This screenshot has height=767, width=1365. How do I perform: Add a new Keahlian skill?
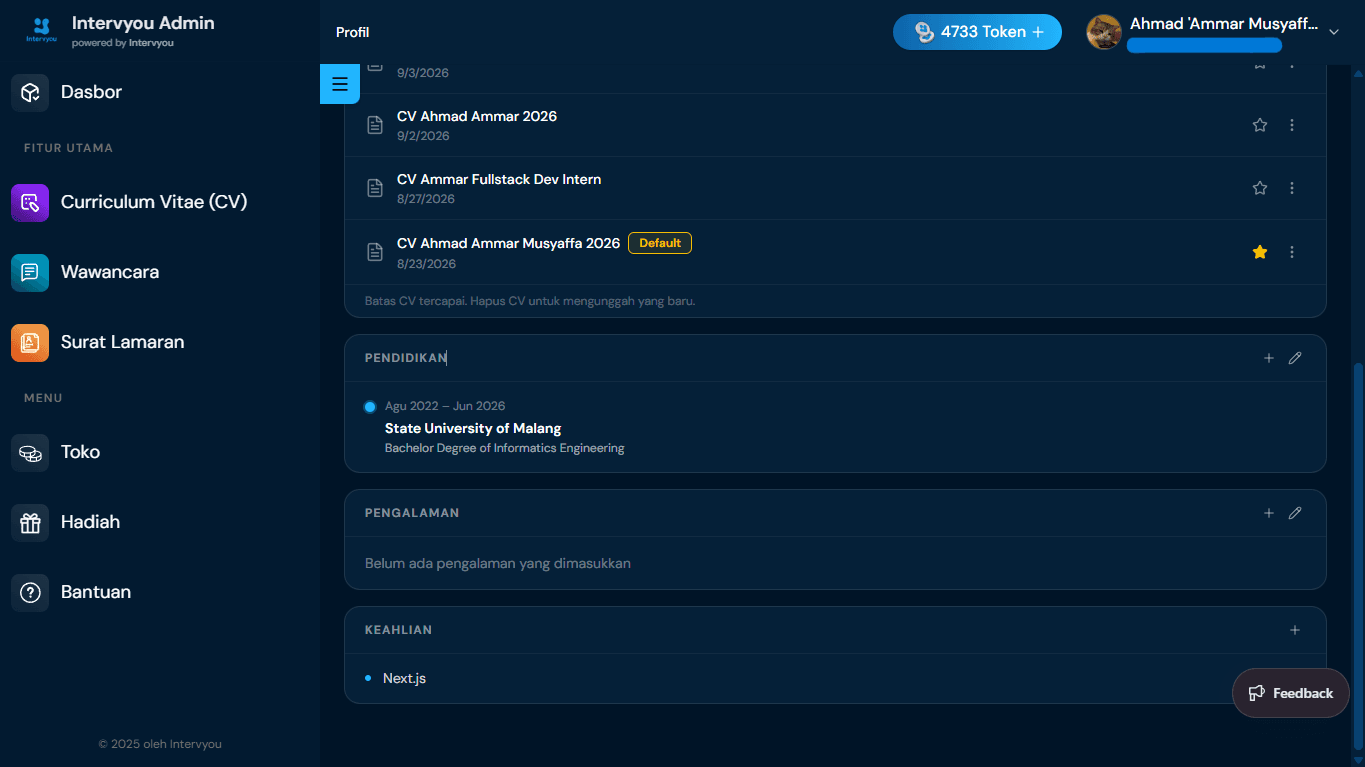click(x=1295, y=630)
